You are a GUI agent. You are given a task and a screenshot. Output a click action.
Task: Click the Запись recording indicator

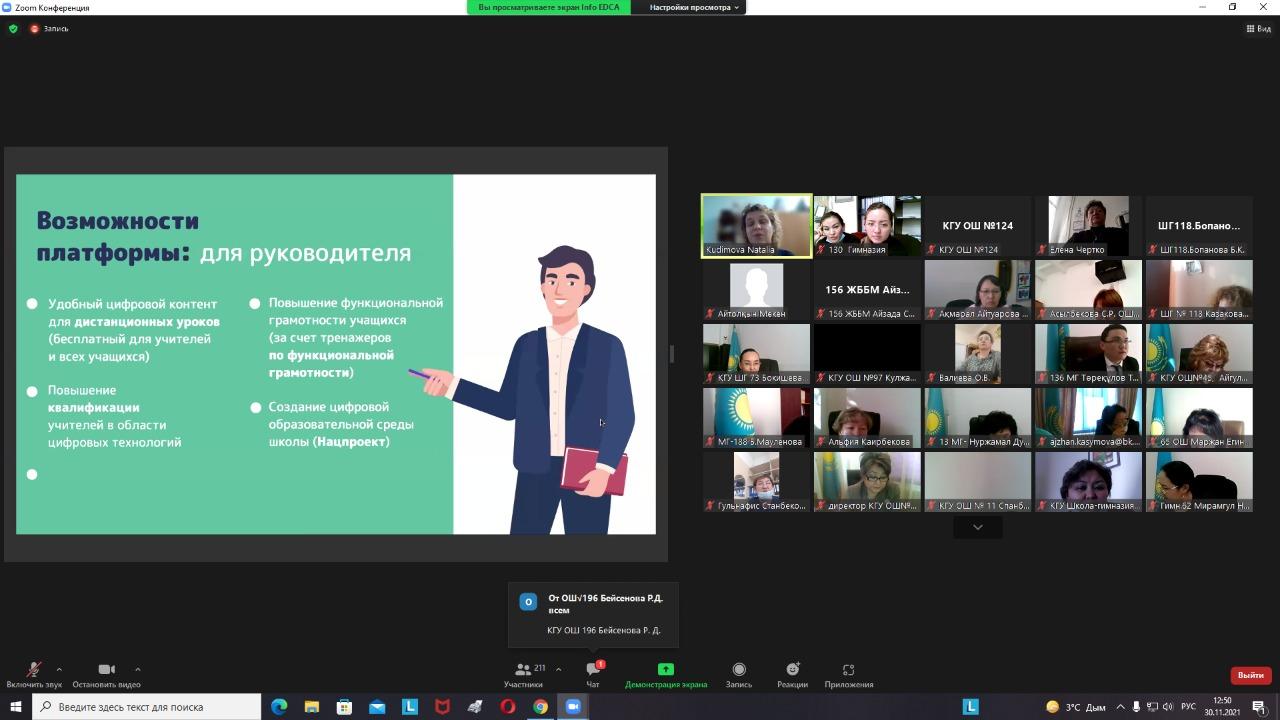coord(50,29)
